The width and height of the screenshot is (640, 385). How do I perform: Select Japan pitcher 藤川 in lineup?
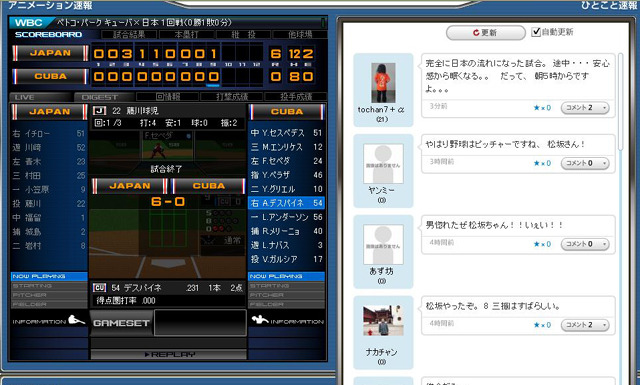point(49,204)
